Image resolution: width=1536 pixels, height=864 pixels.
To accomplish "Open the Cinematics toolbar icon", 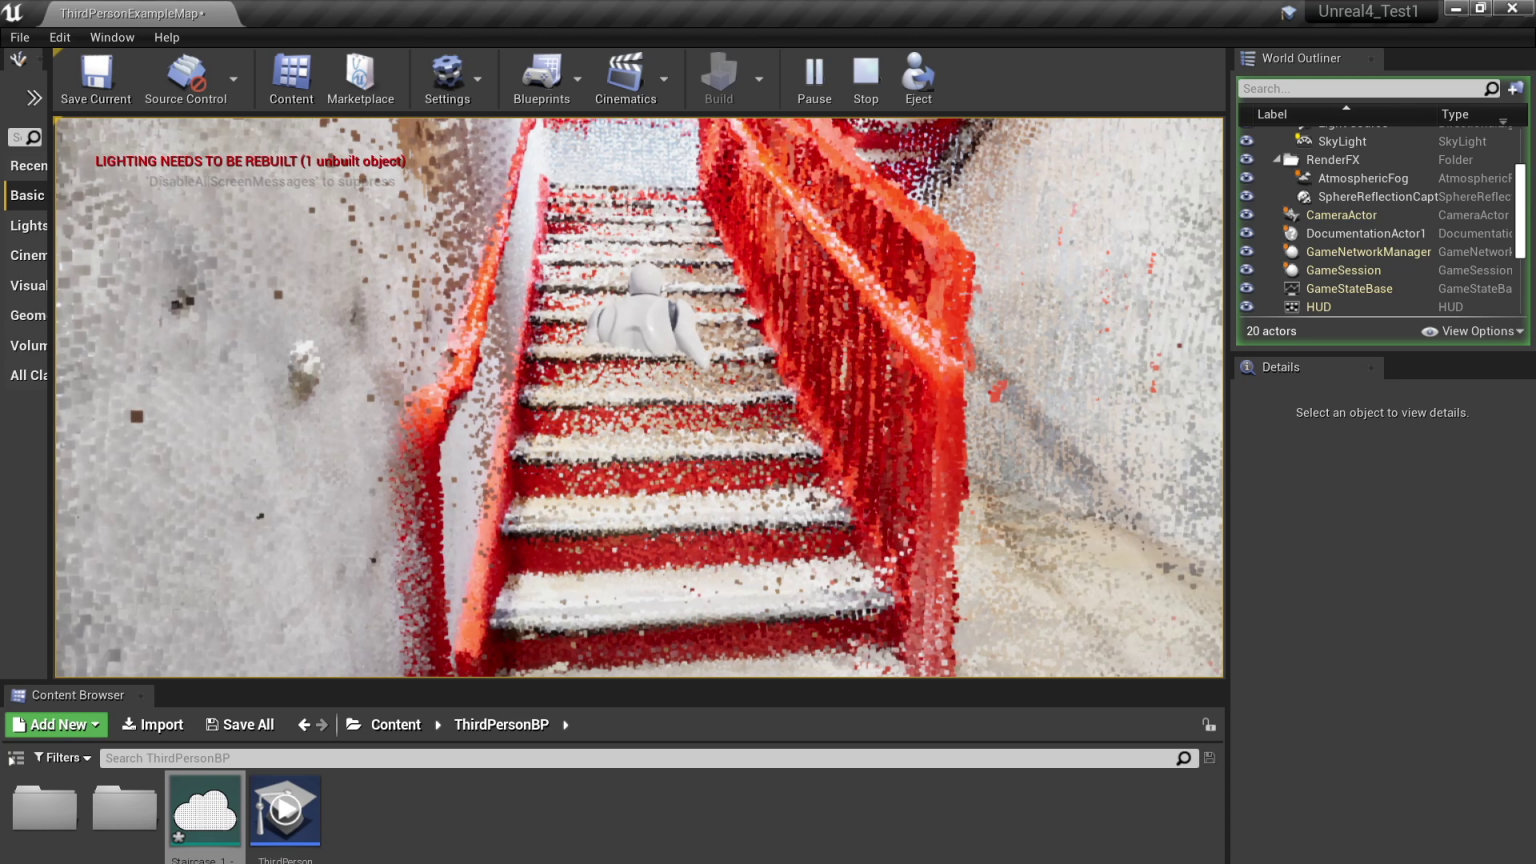I will [x=625, y=79].
